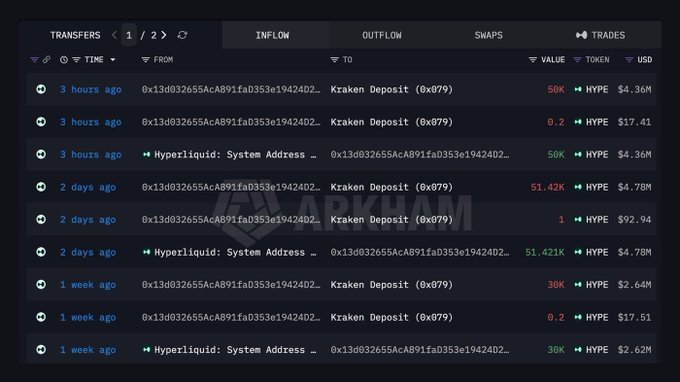Click chain icon on the $17.51 row
This screenshot has width=680, height=382.
coord(41,317)
